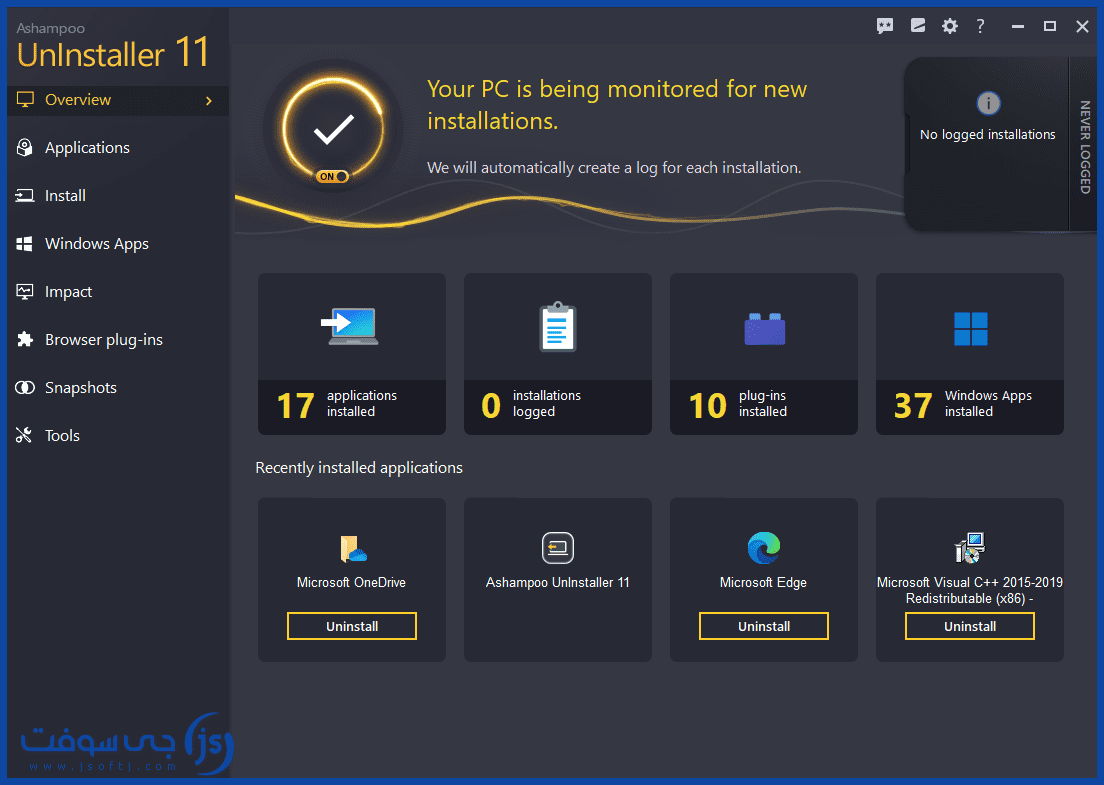Image resolution: width=1104 pixels, height=785 pixels.
Task: Click the Install sidebar icon
Action: pos(25,196)
